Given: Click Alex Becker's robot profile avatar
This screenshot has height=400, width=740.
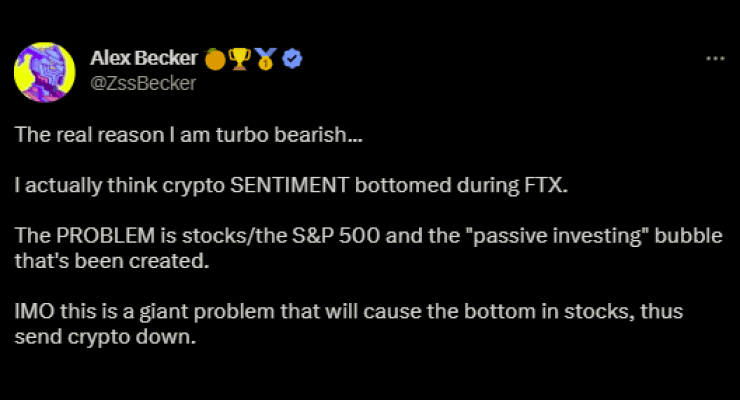Looking at the screenshot, I should tap(45, 72).
